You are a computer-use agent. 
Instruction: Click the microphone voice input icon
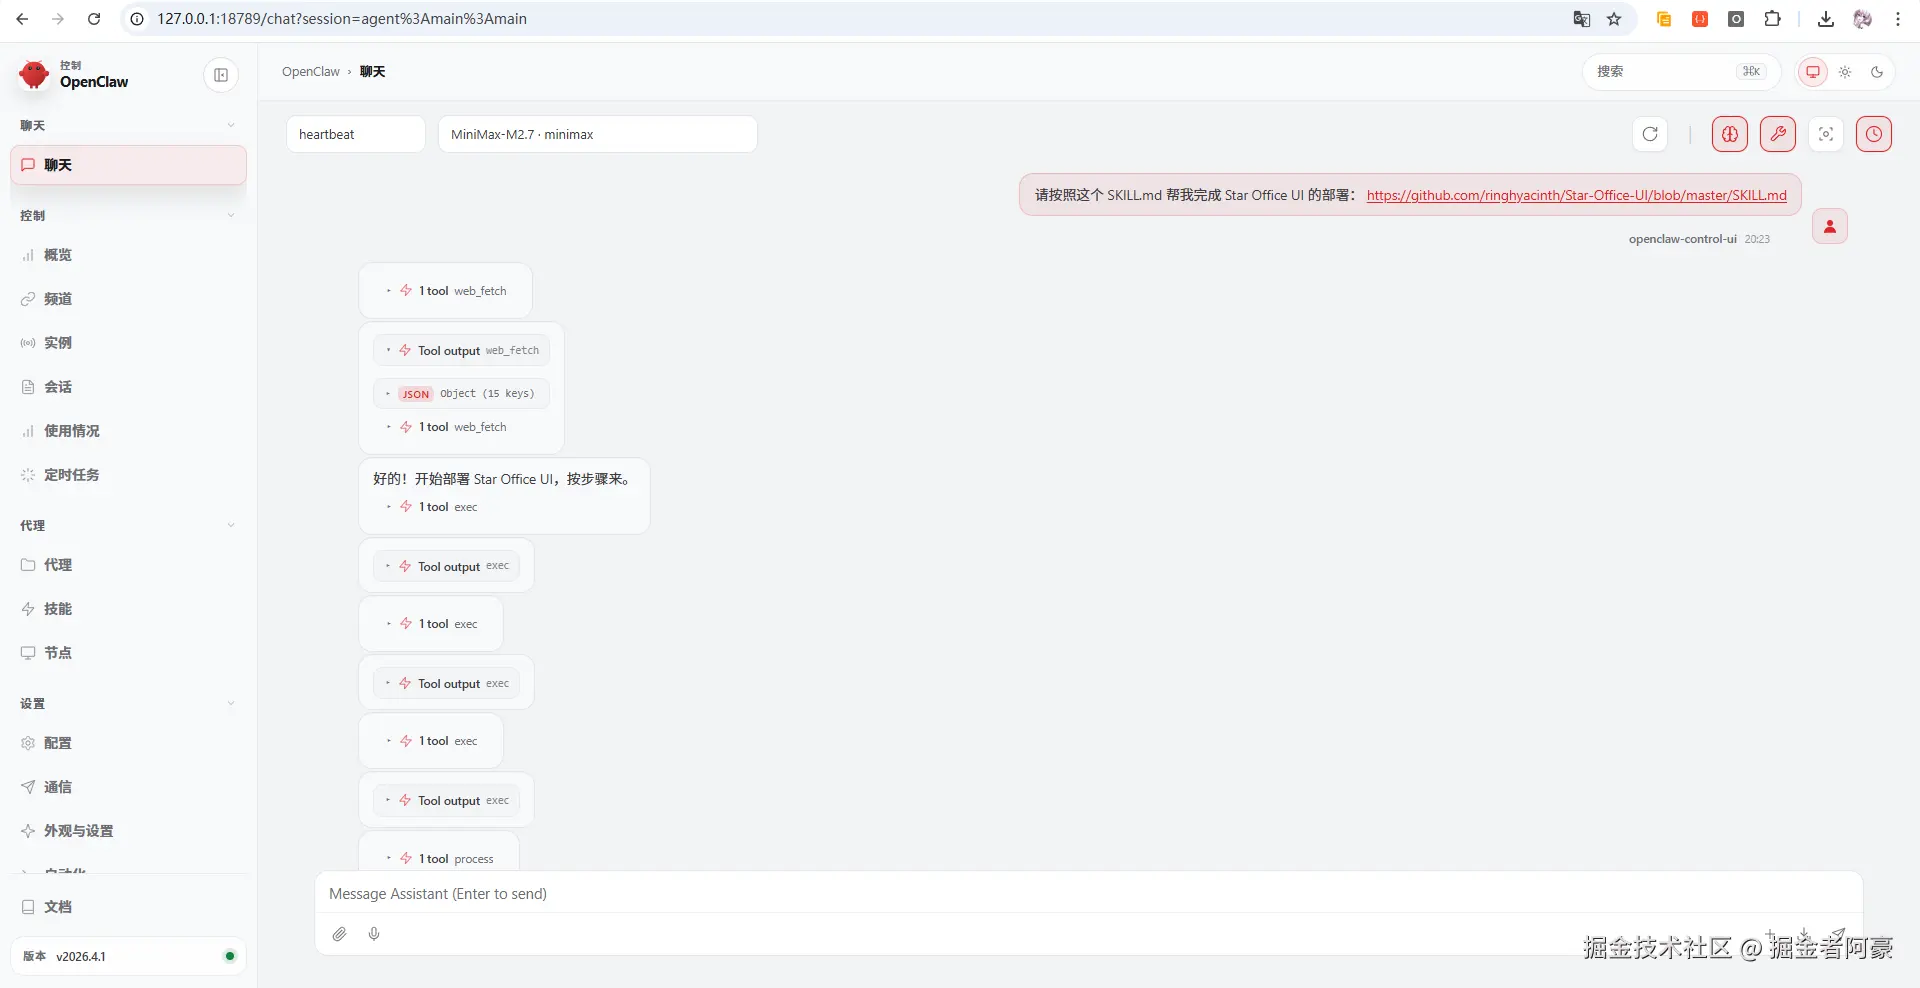pos(374,934)
